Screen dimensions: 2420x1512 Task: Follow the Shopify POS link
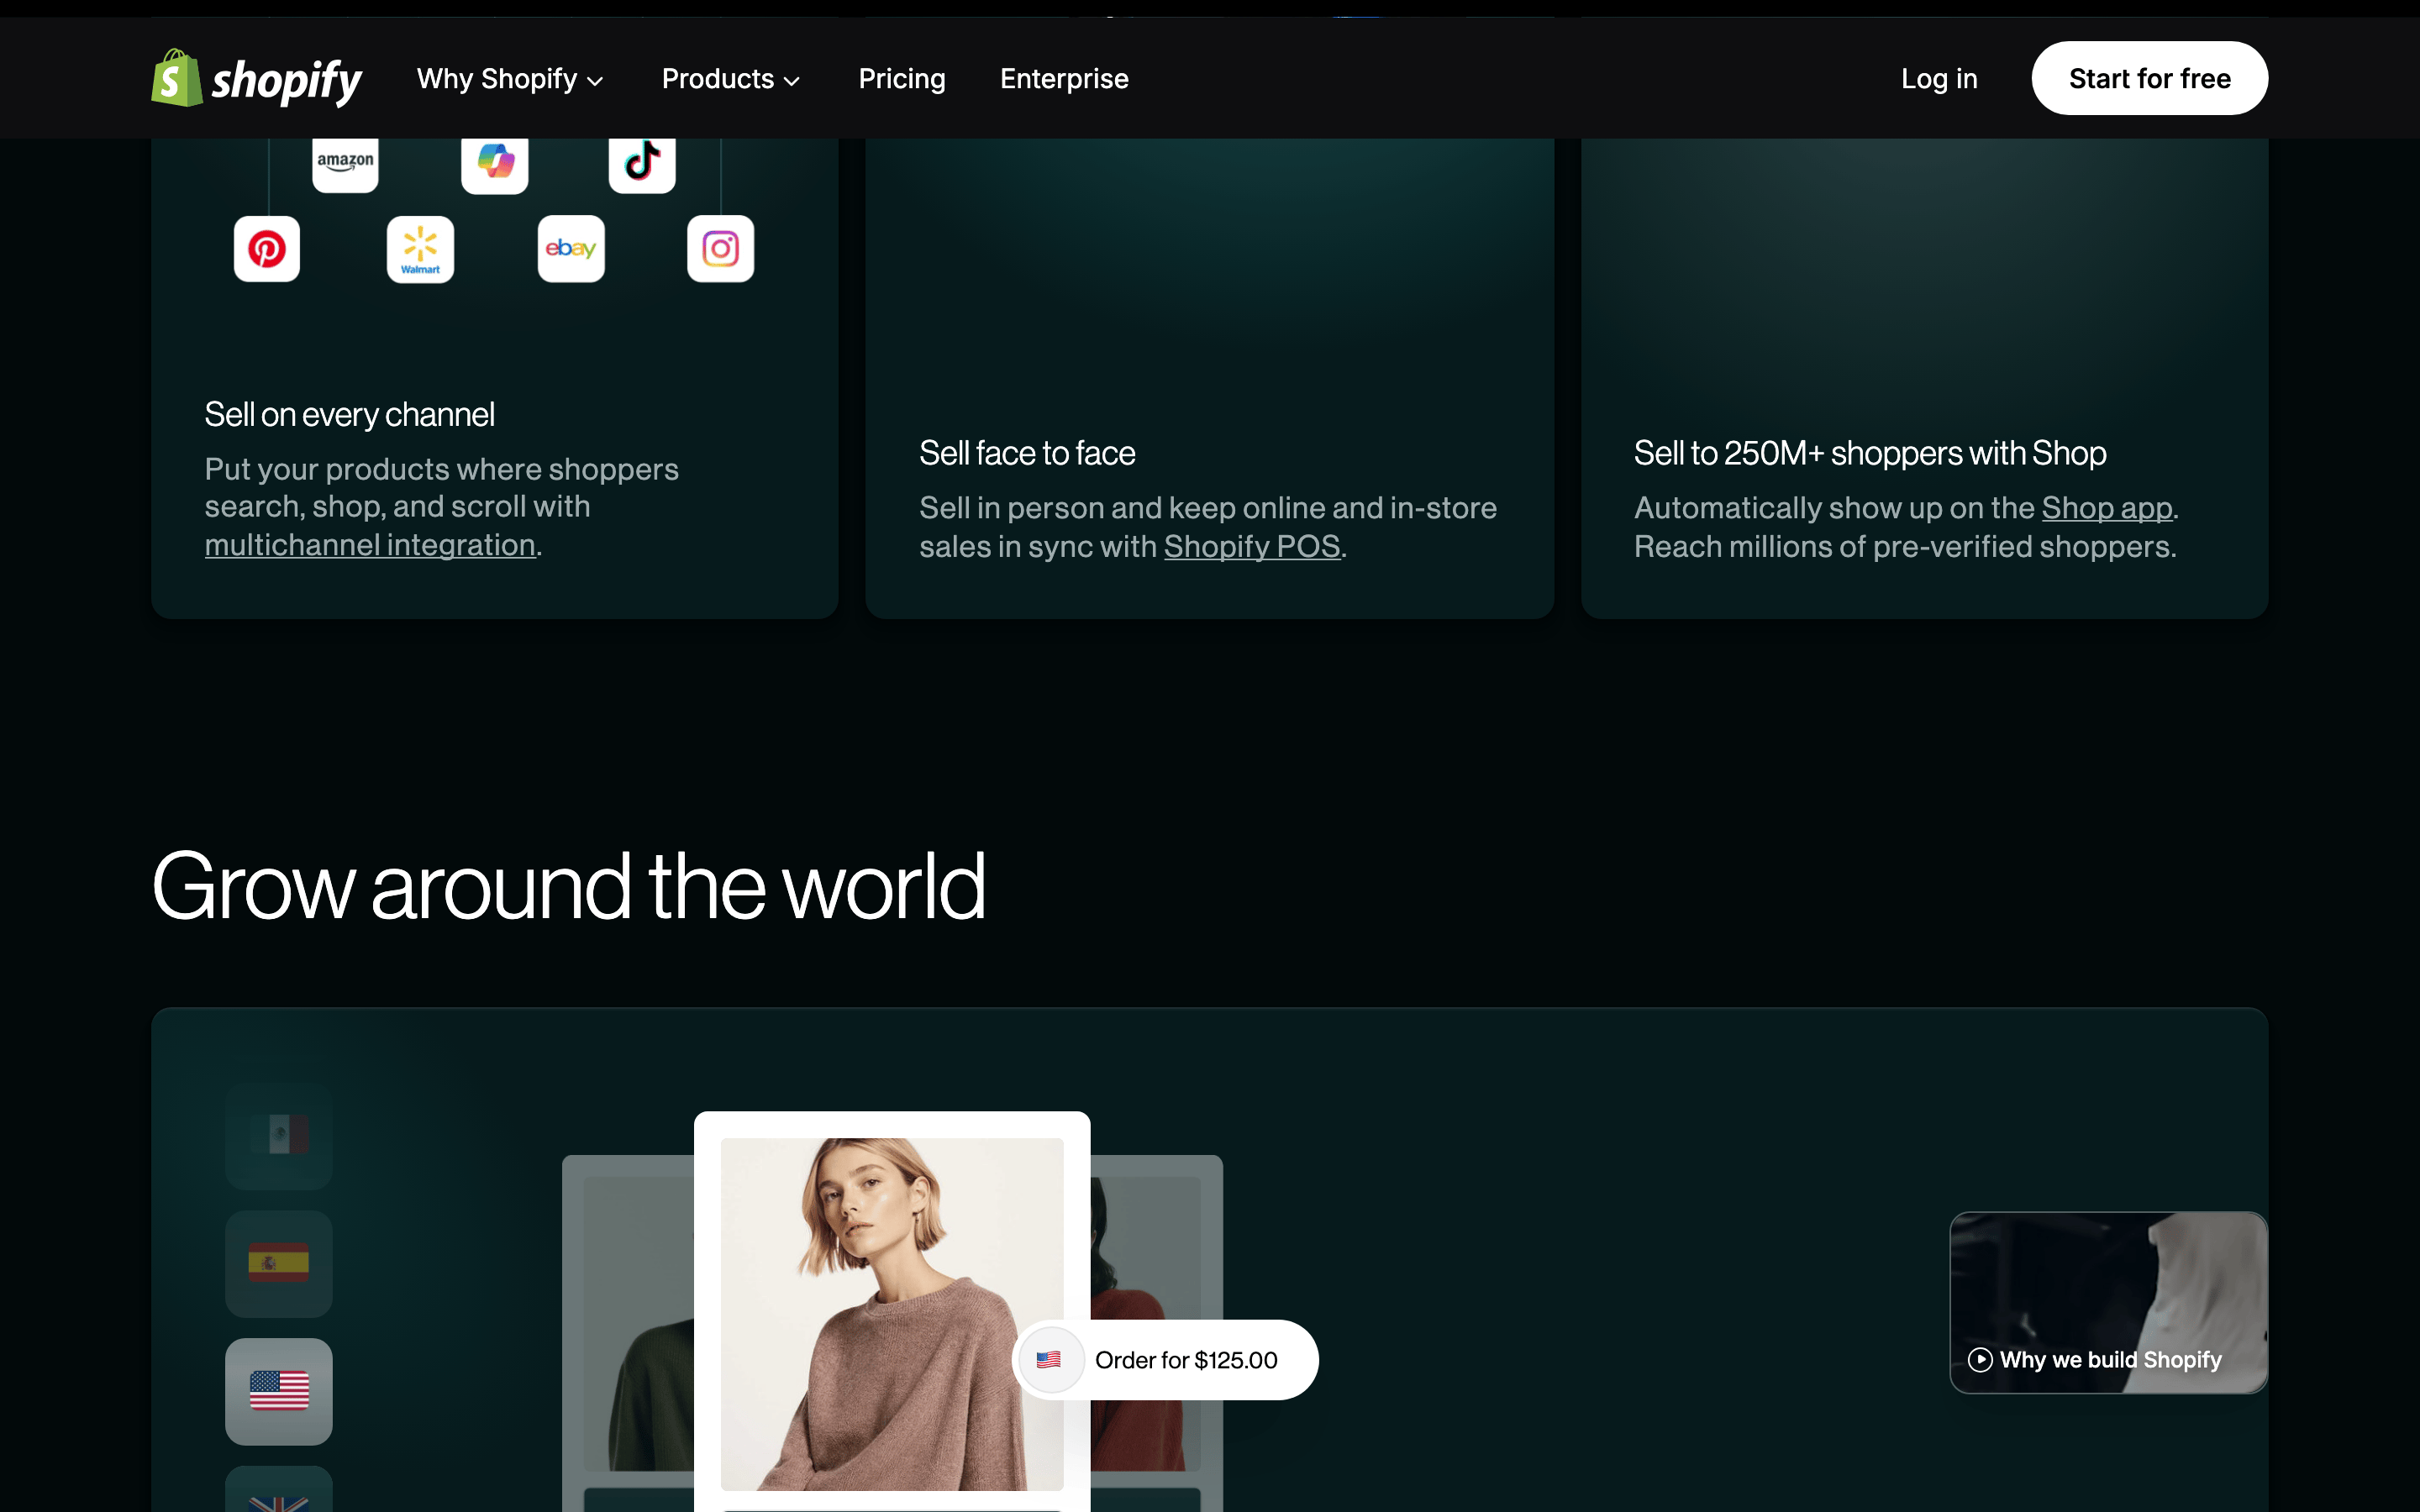(x=1252, y=547)
